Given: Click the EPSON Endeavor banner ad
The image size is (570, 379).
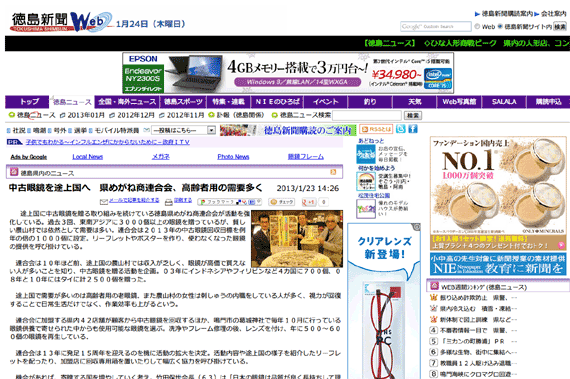Looking at the screenshot, I should coord(288,73).
